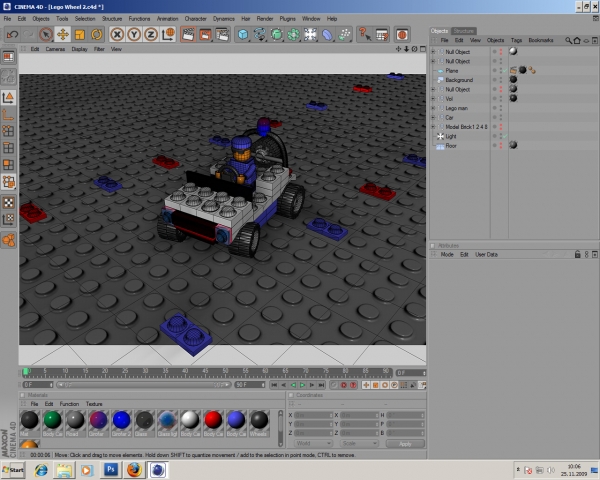600x480 pixels.
Task: Jump to the animation end
Action: [x=321, y=385]
